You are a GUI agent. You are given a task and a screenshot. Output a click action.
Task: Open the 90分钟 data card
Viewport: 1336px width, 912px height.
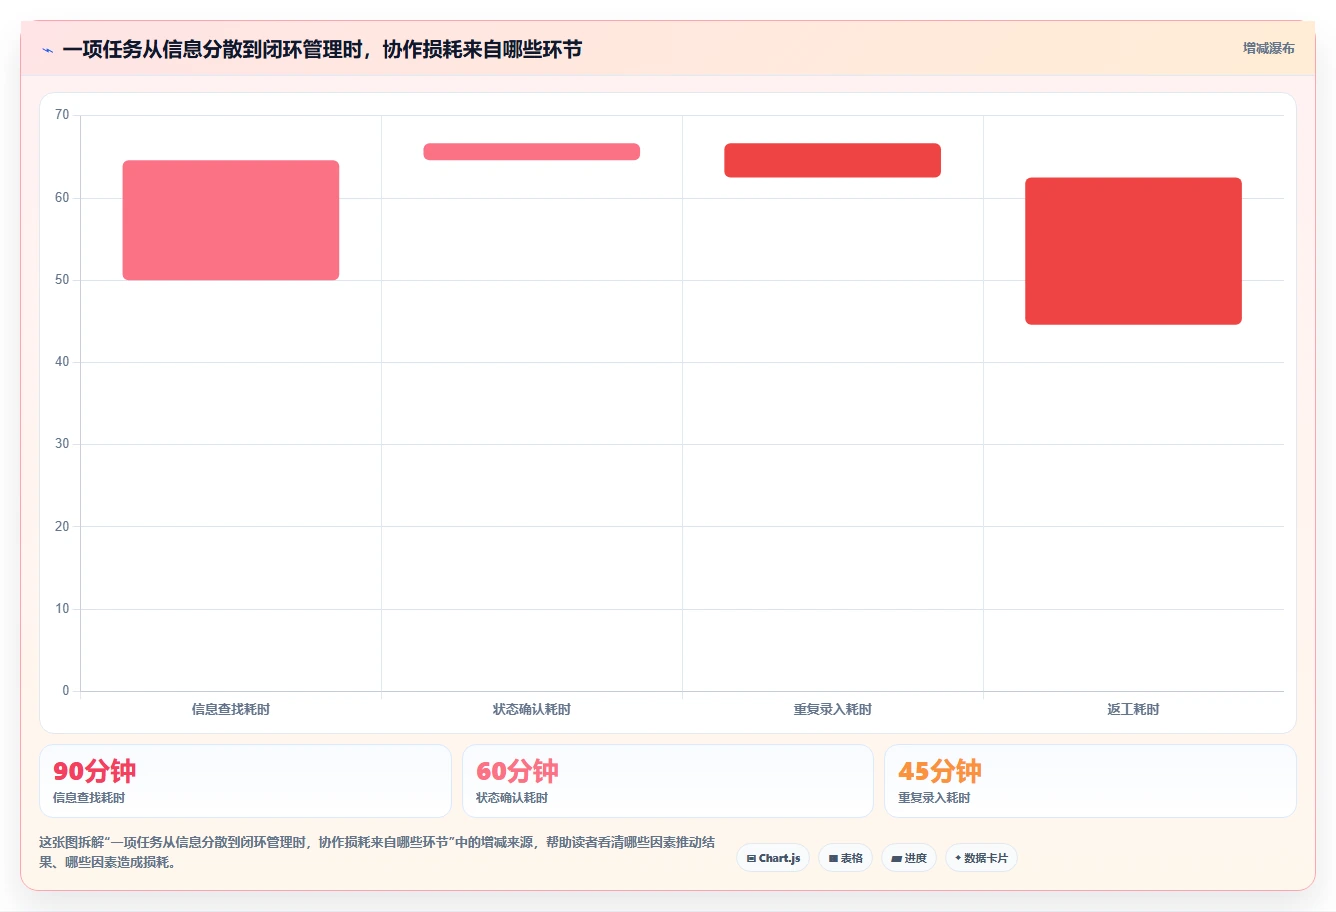coord(245,781)
